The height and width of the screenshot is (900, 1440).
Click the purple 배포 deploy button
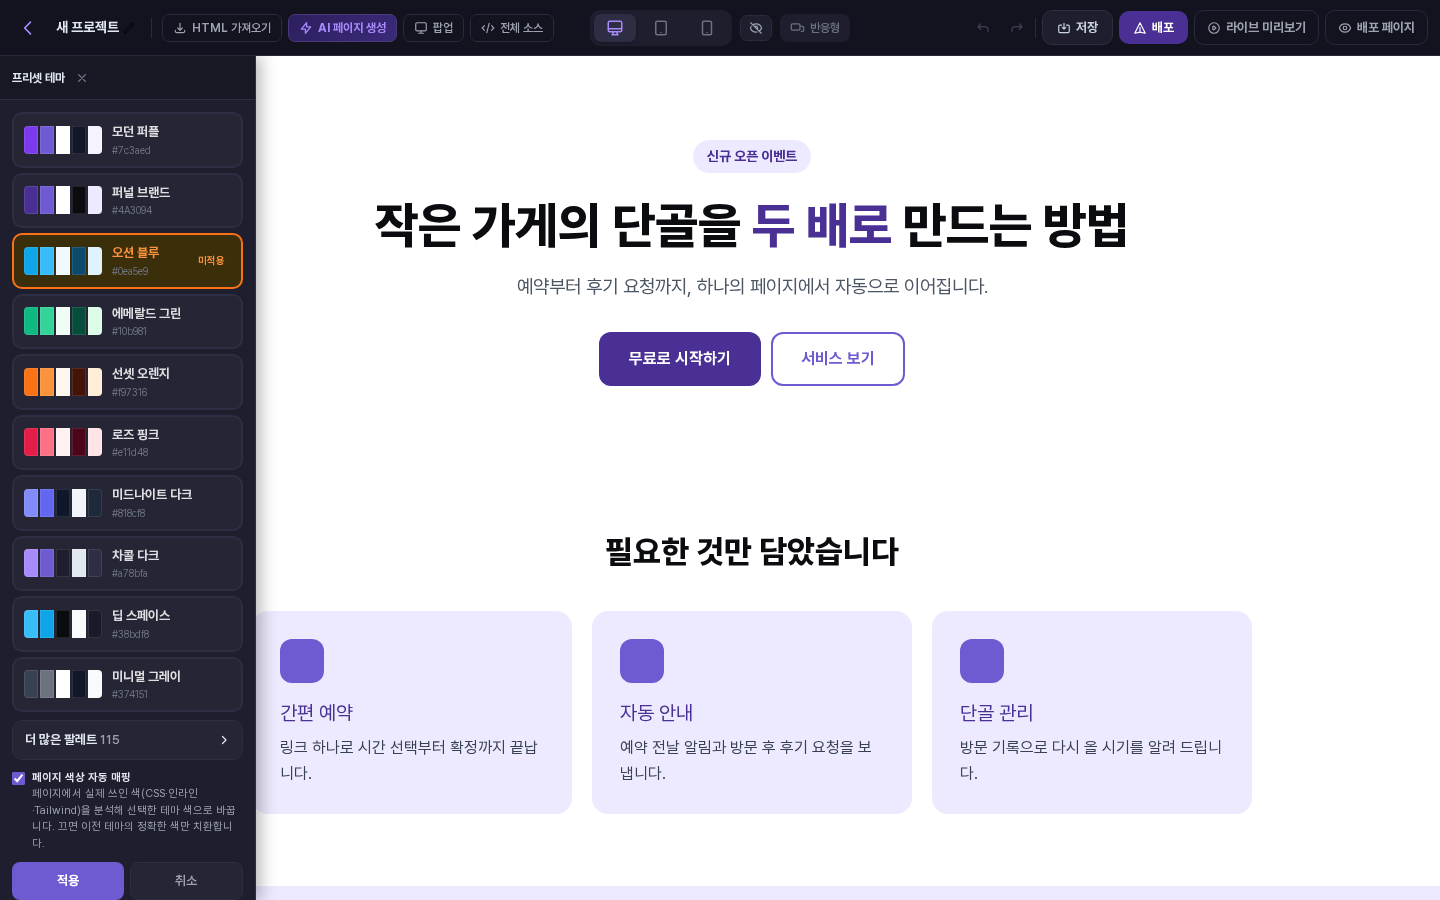tap(1153, 28)
